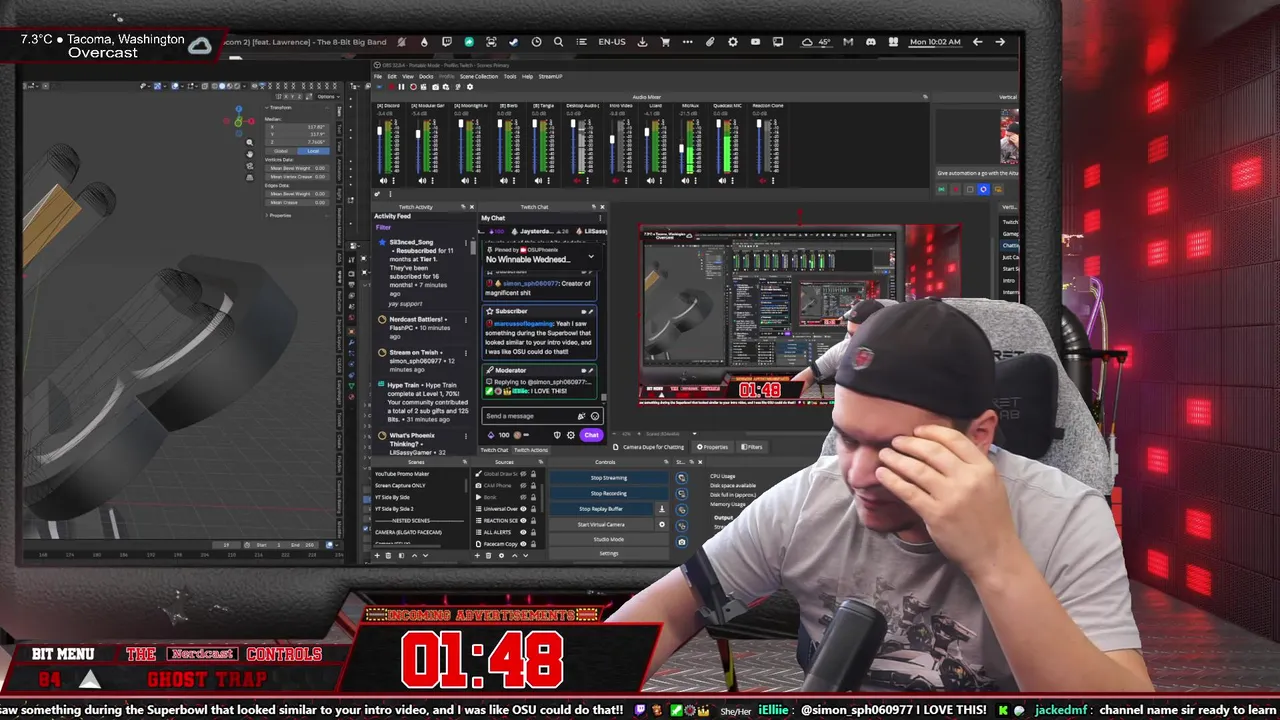Click the paperclip icon in the top bar

click(710, 42)
